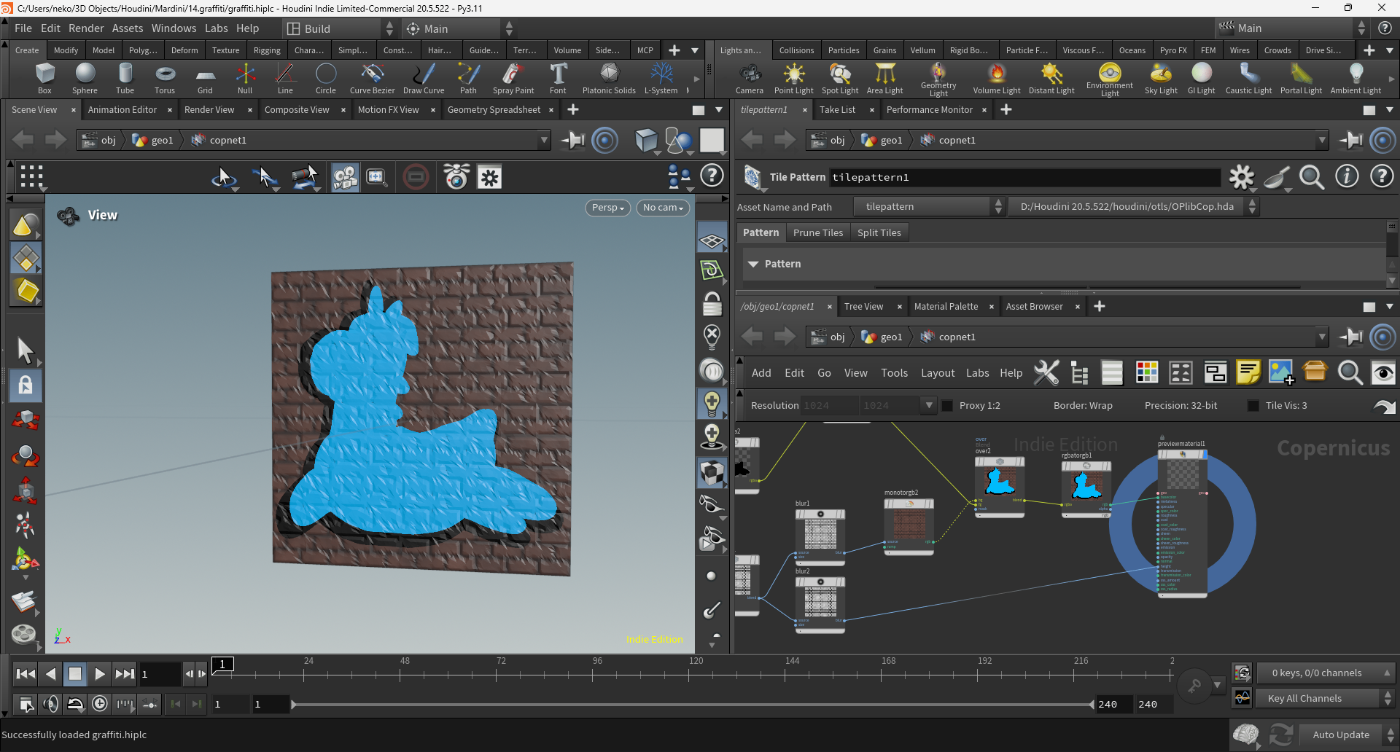Enable the Proxy 1:2 checkbox
Screen dimensions: 1400x752
click(947, 405)
